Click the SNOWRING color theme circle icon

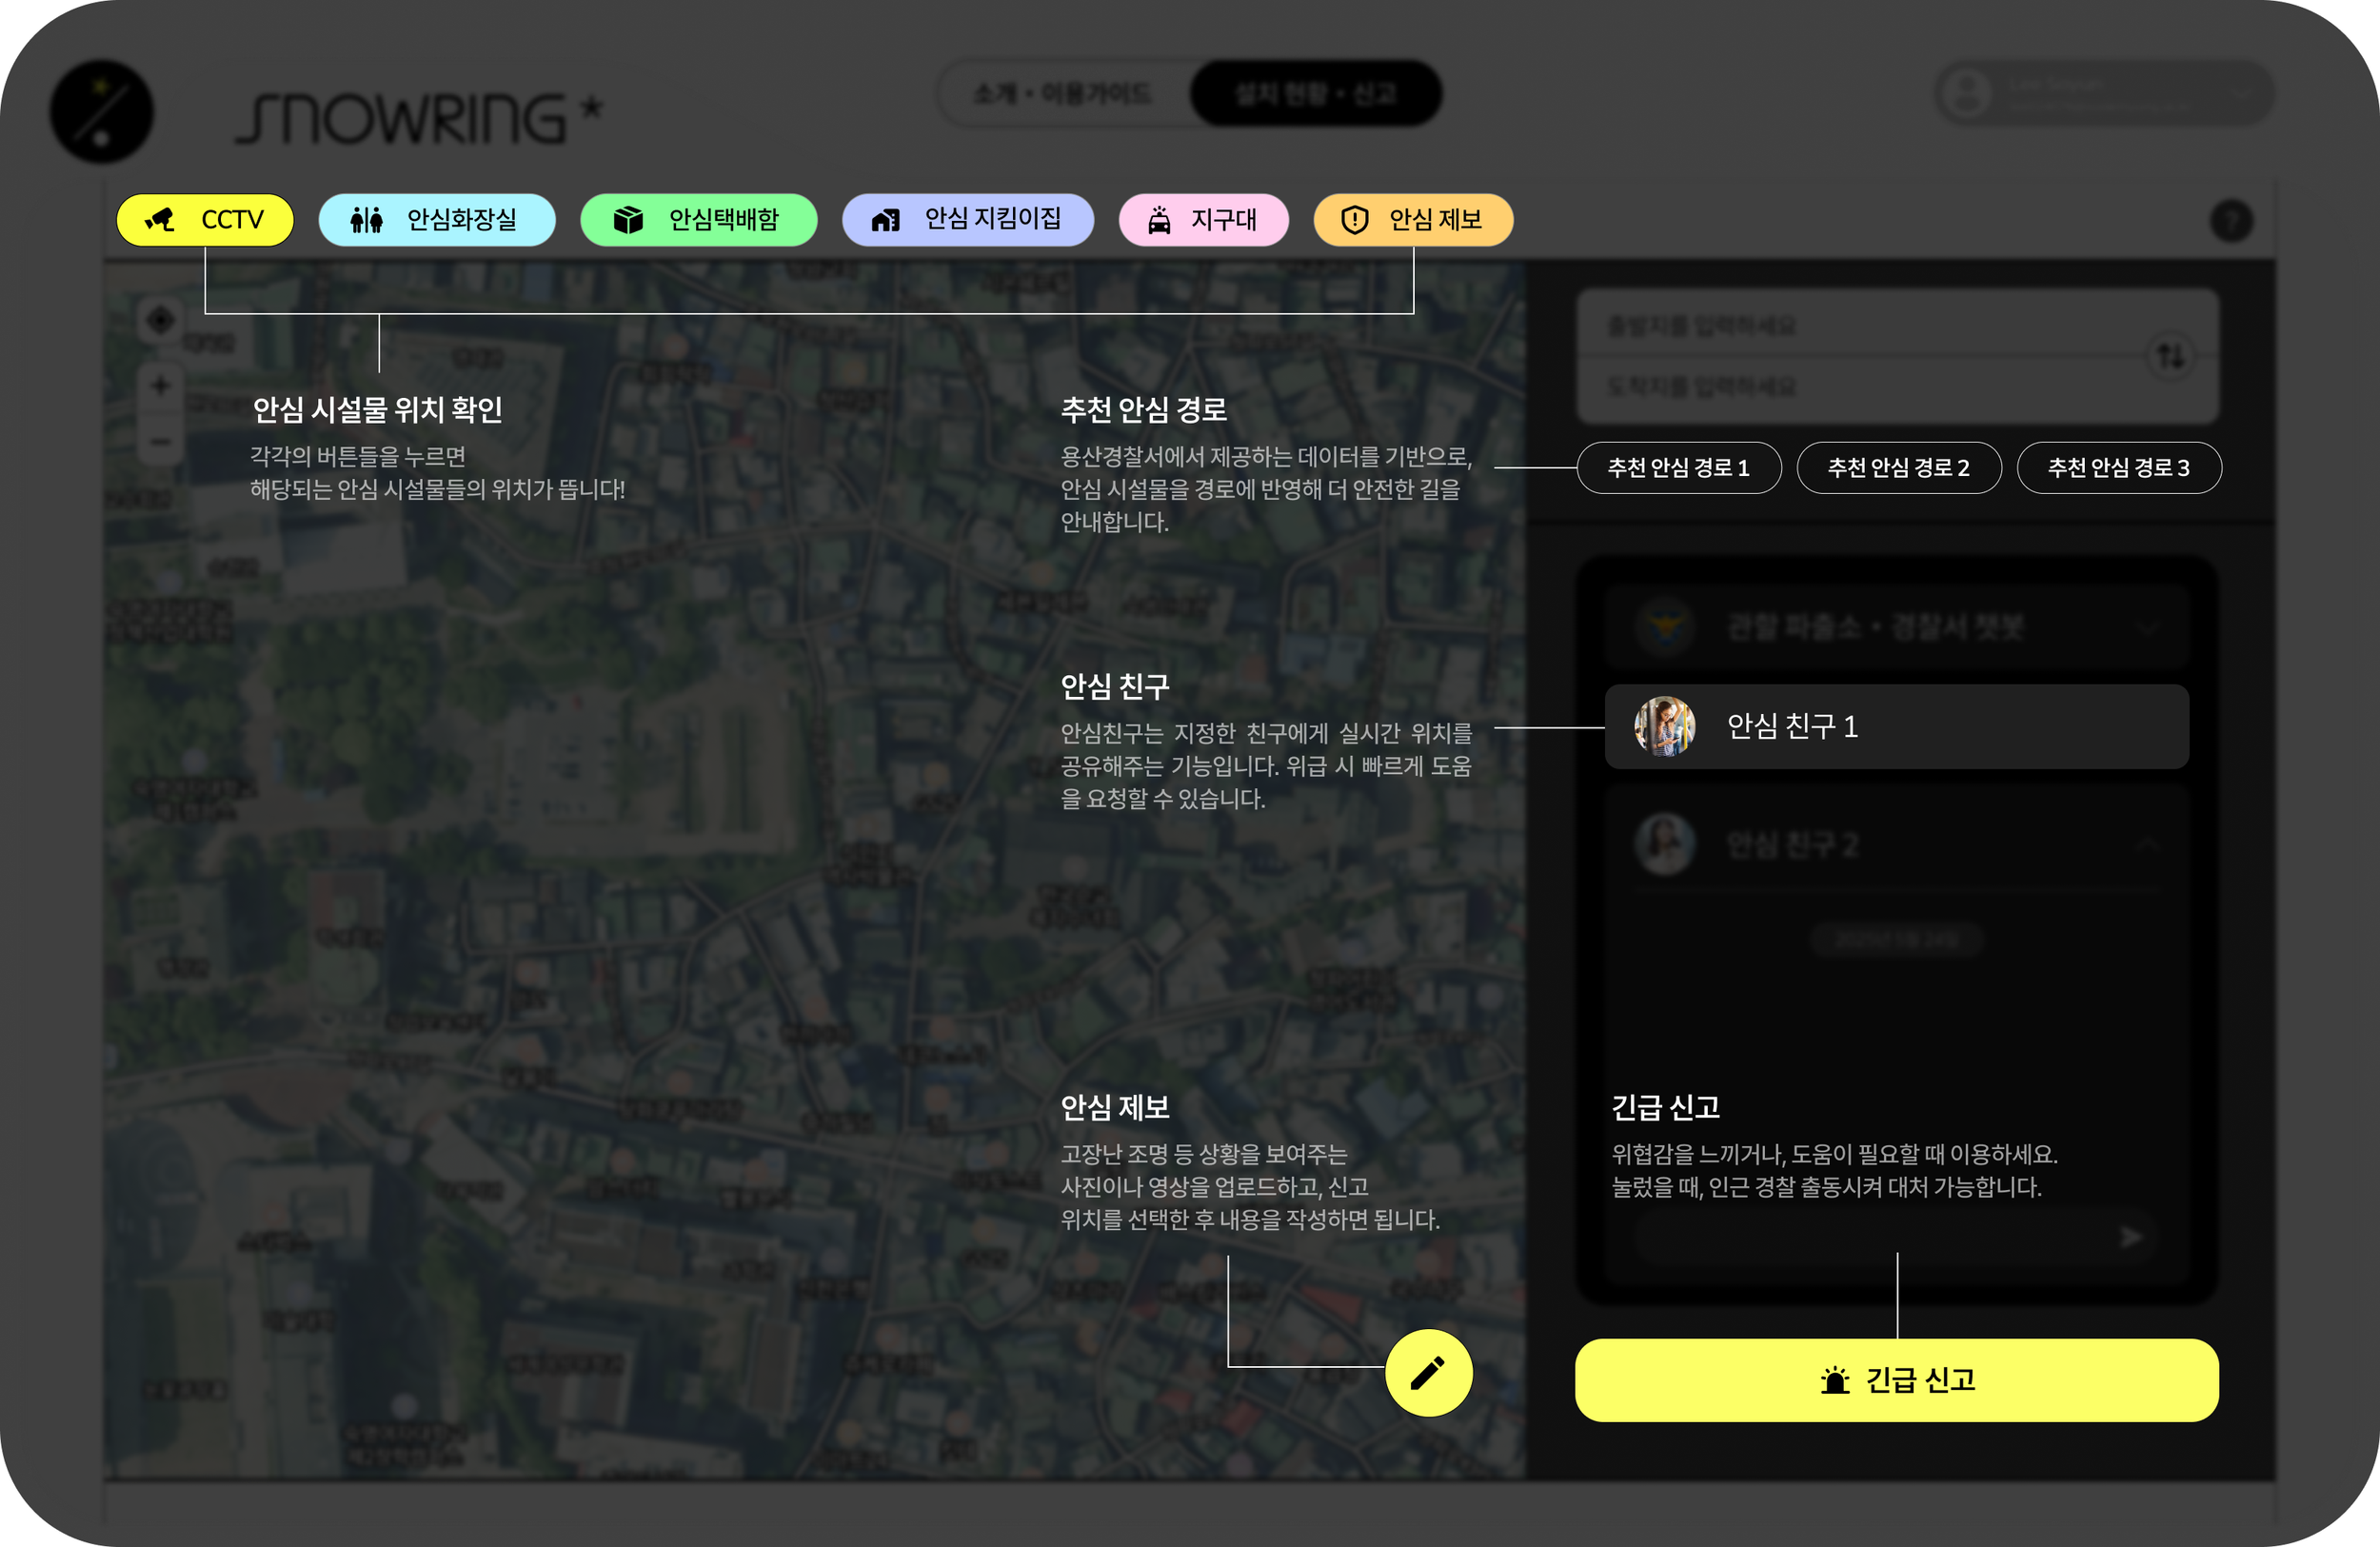click(101, 112)
